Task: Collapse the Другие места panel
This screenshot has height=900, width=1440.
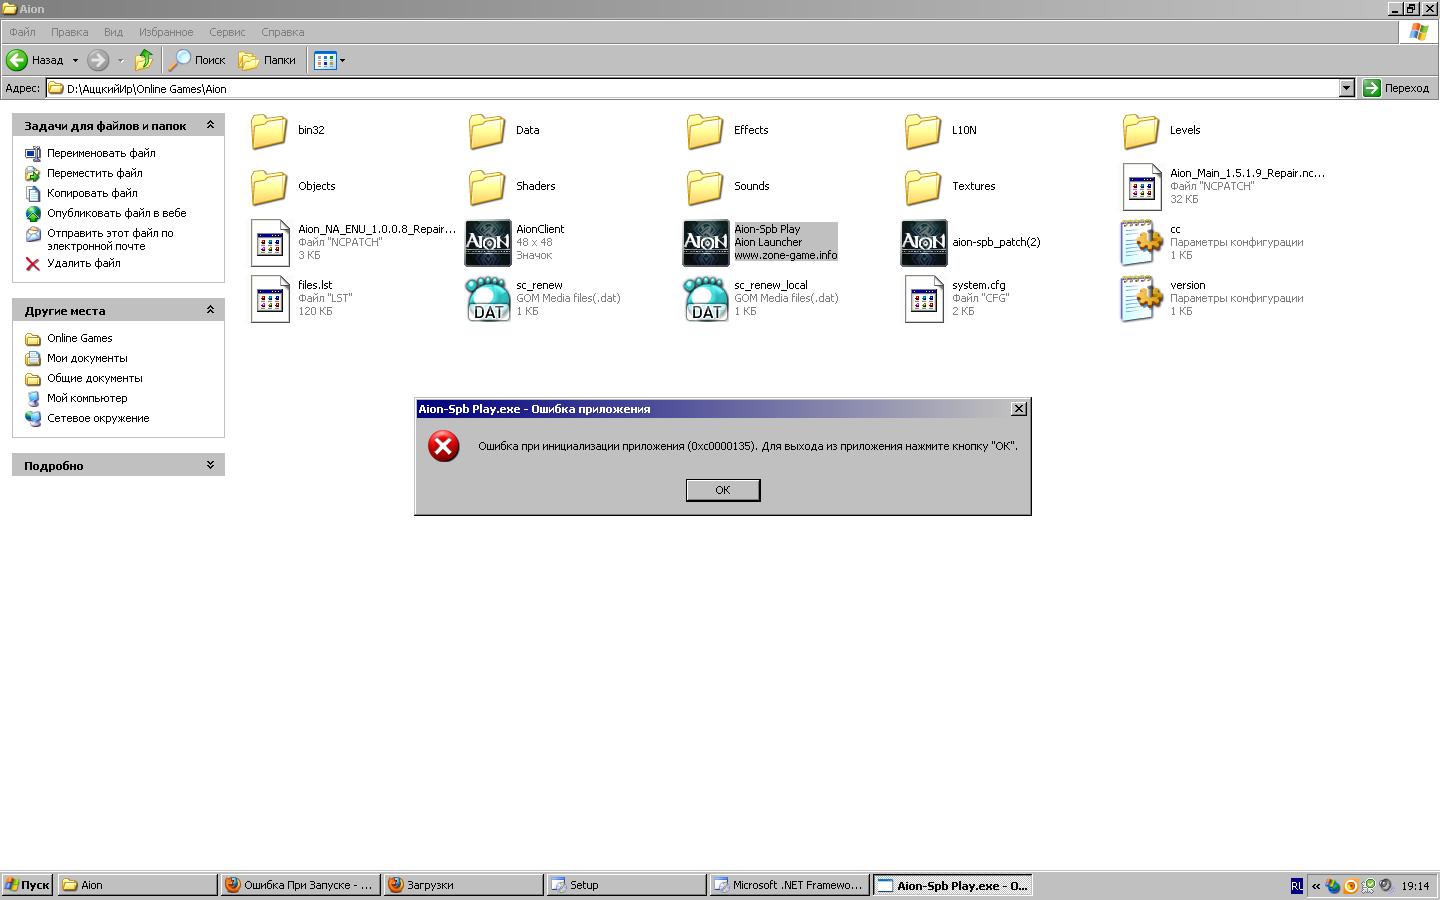Action: [210, 310]
